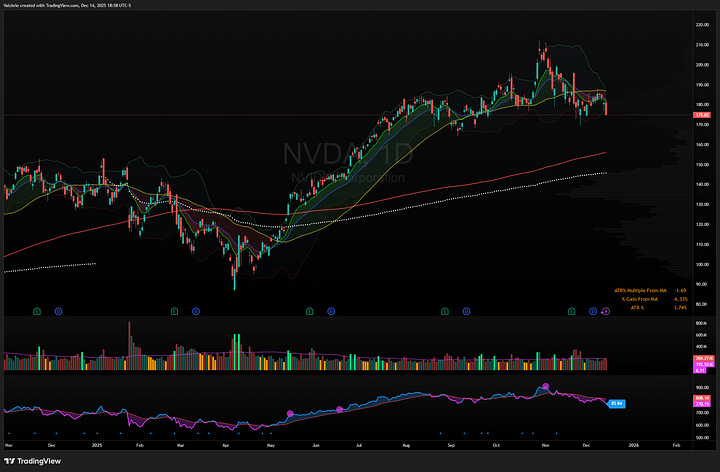Click the Oct label on time axis
Viewport: 720px width, 472px height.
click(x=496, y=445)
